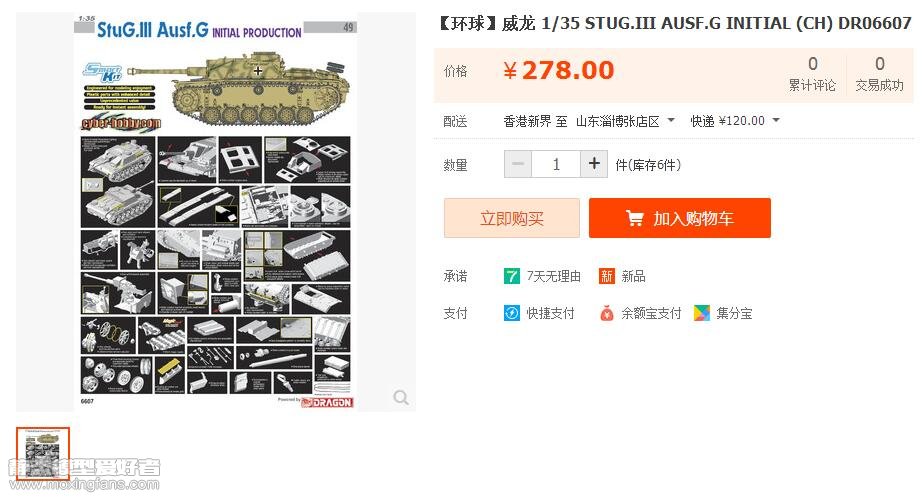Click the magnifier zoom icon on product image
This screenshot has width=922, height=499.
[x=401, y=398]
